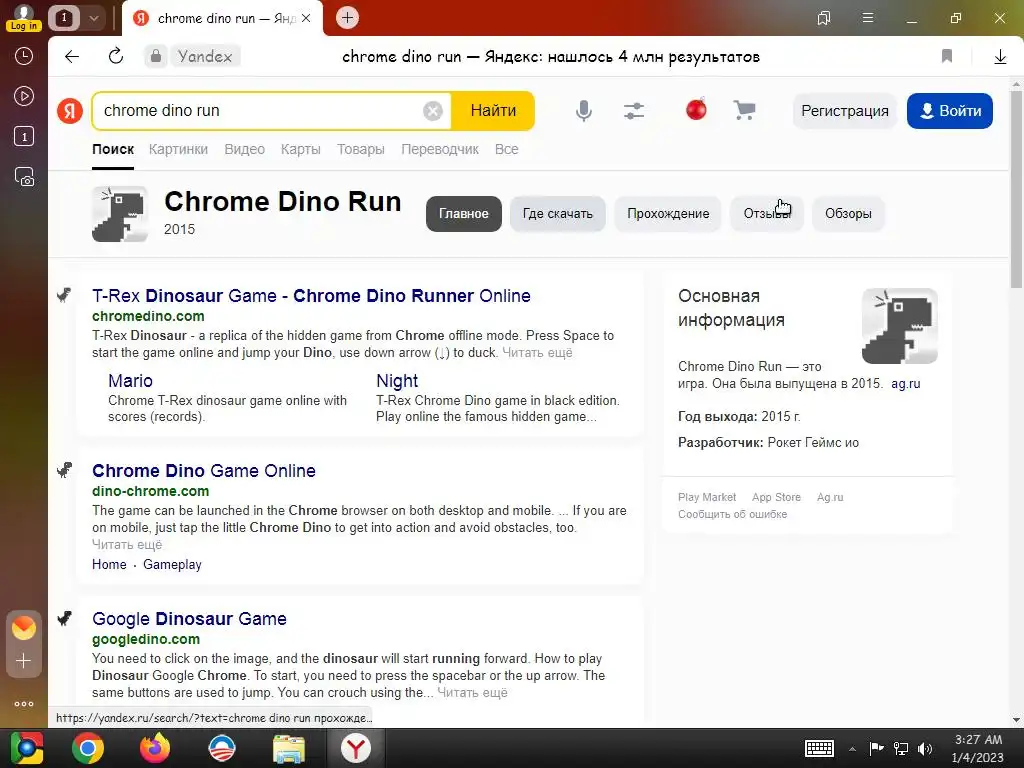Open the Gameplay sitelink
The image size is (1024, 768).
point(172,564)
